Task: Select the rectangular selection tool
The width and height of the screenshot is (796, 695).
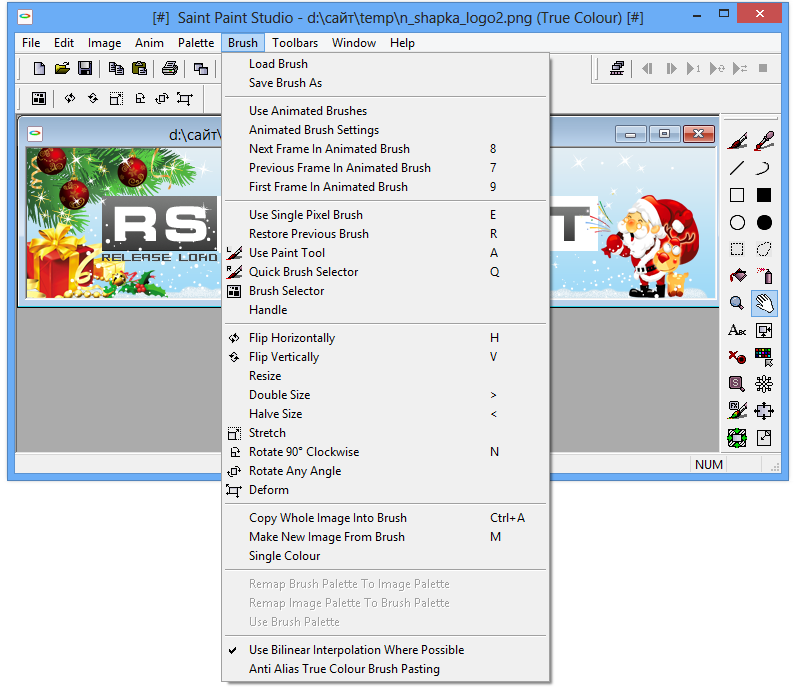Action: coord(737,249)
